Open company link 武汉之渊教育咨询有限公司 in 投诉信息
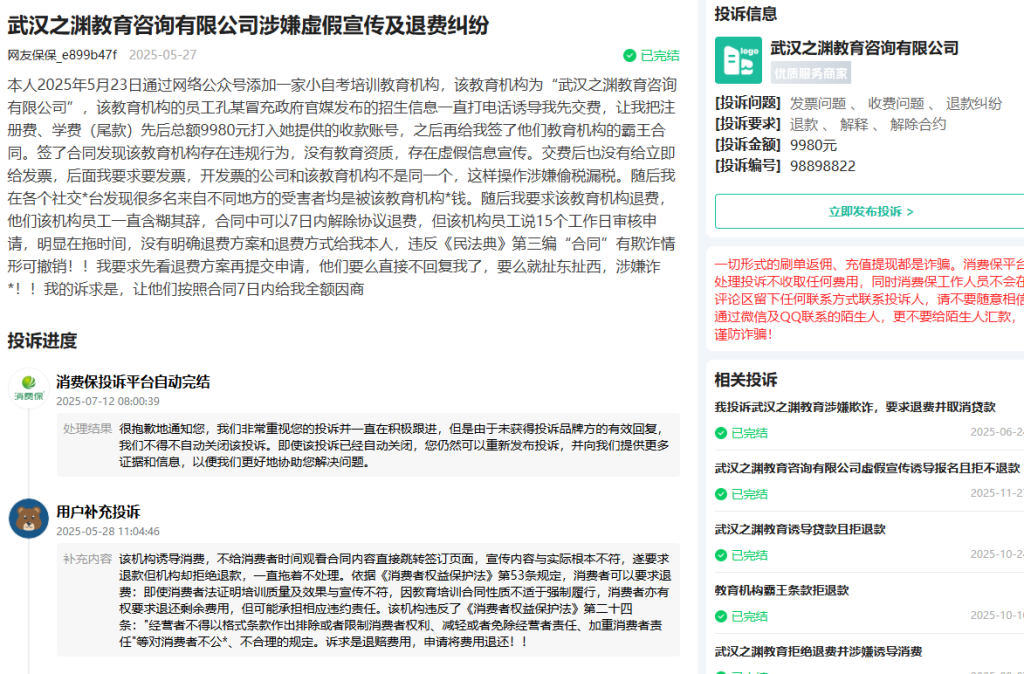Viewport: 1024px width, 674px height. (864, 48)
